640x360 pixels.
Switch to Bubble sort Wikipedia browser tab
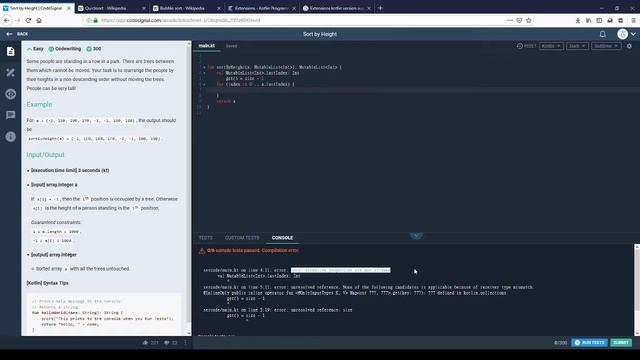click(187, 8)
